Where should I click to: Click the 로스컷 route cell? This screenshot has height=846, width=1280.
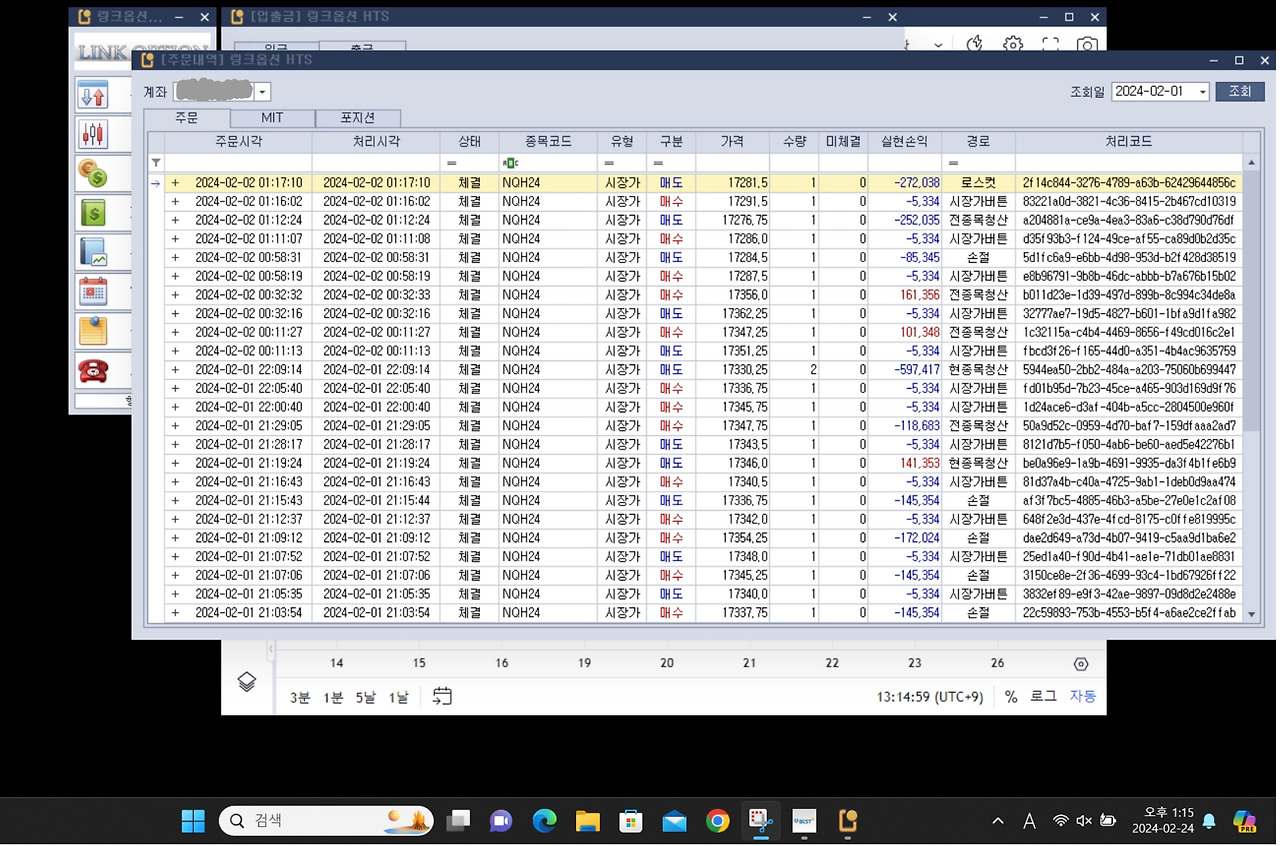[978, 183]
